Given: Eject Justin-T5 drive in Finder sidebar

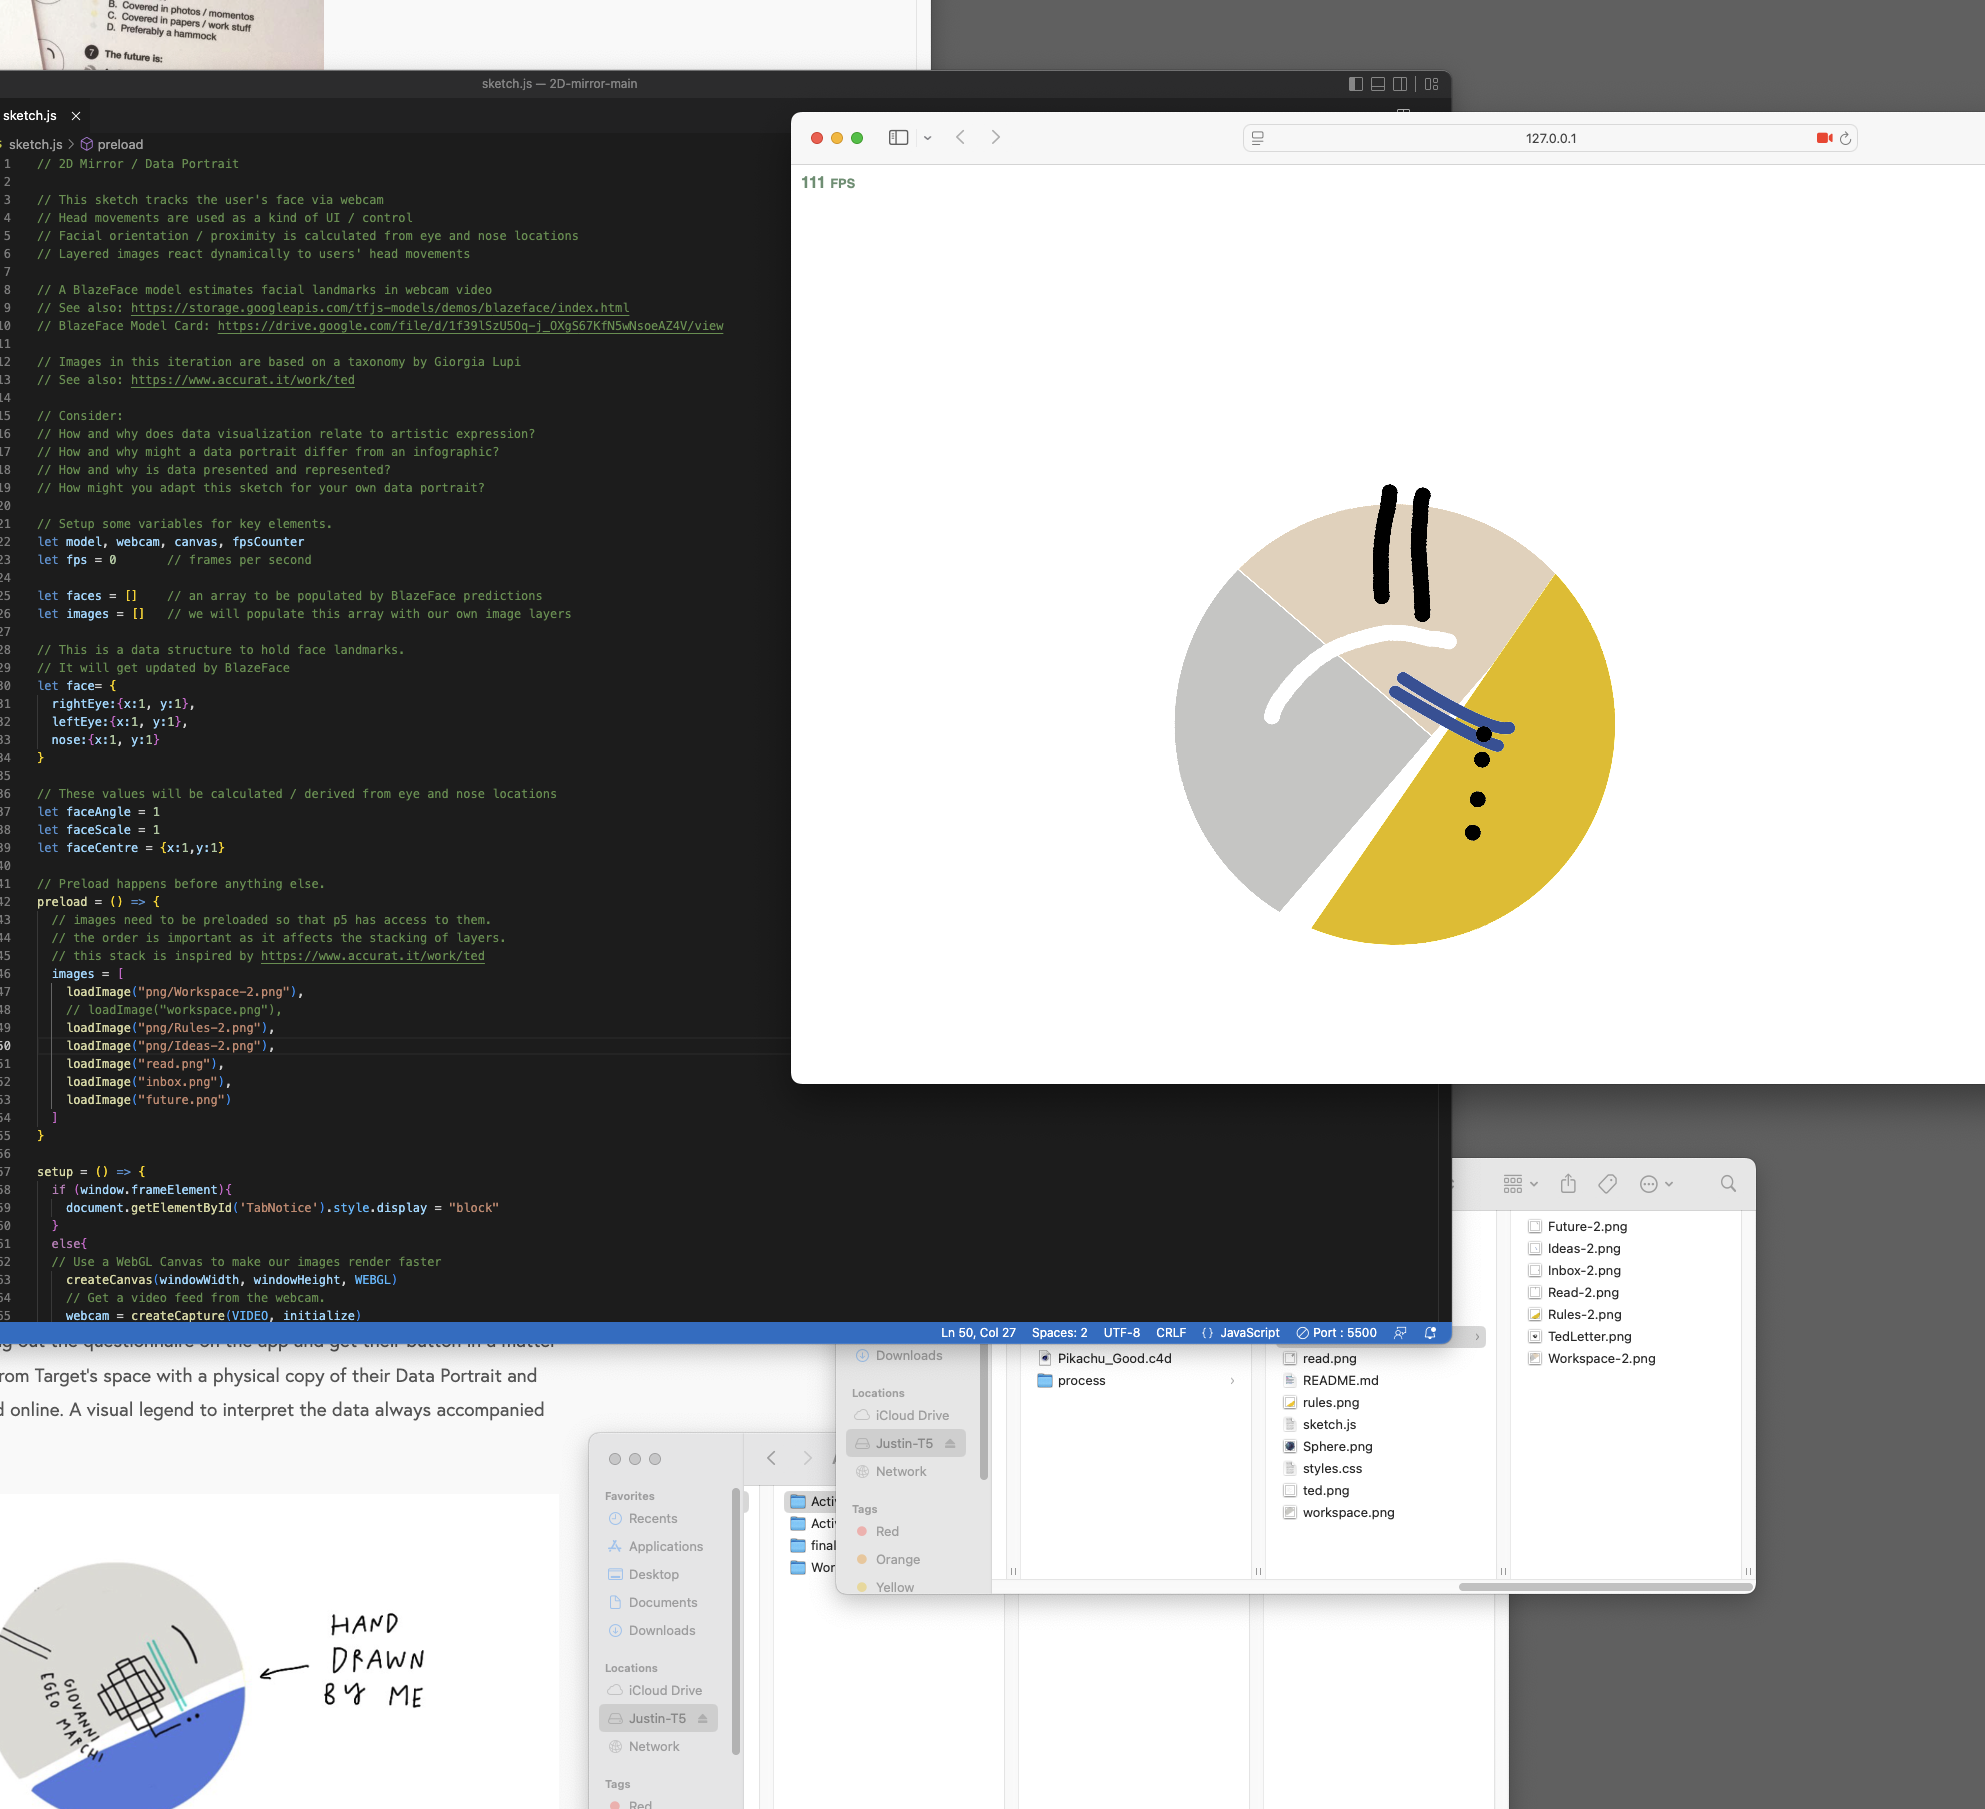Looking at the screenshot, I should (x=950, y=1443).
